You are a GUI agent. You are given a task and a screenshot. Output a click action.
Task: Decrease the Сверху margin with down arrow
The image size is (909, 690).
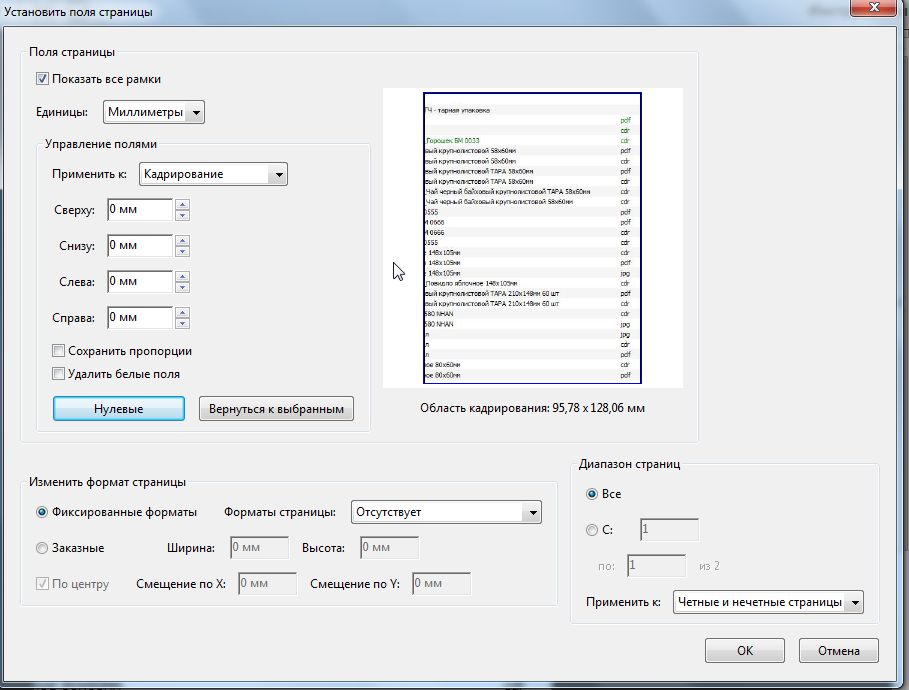[x=183, y=215]
